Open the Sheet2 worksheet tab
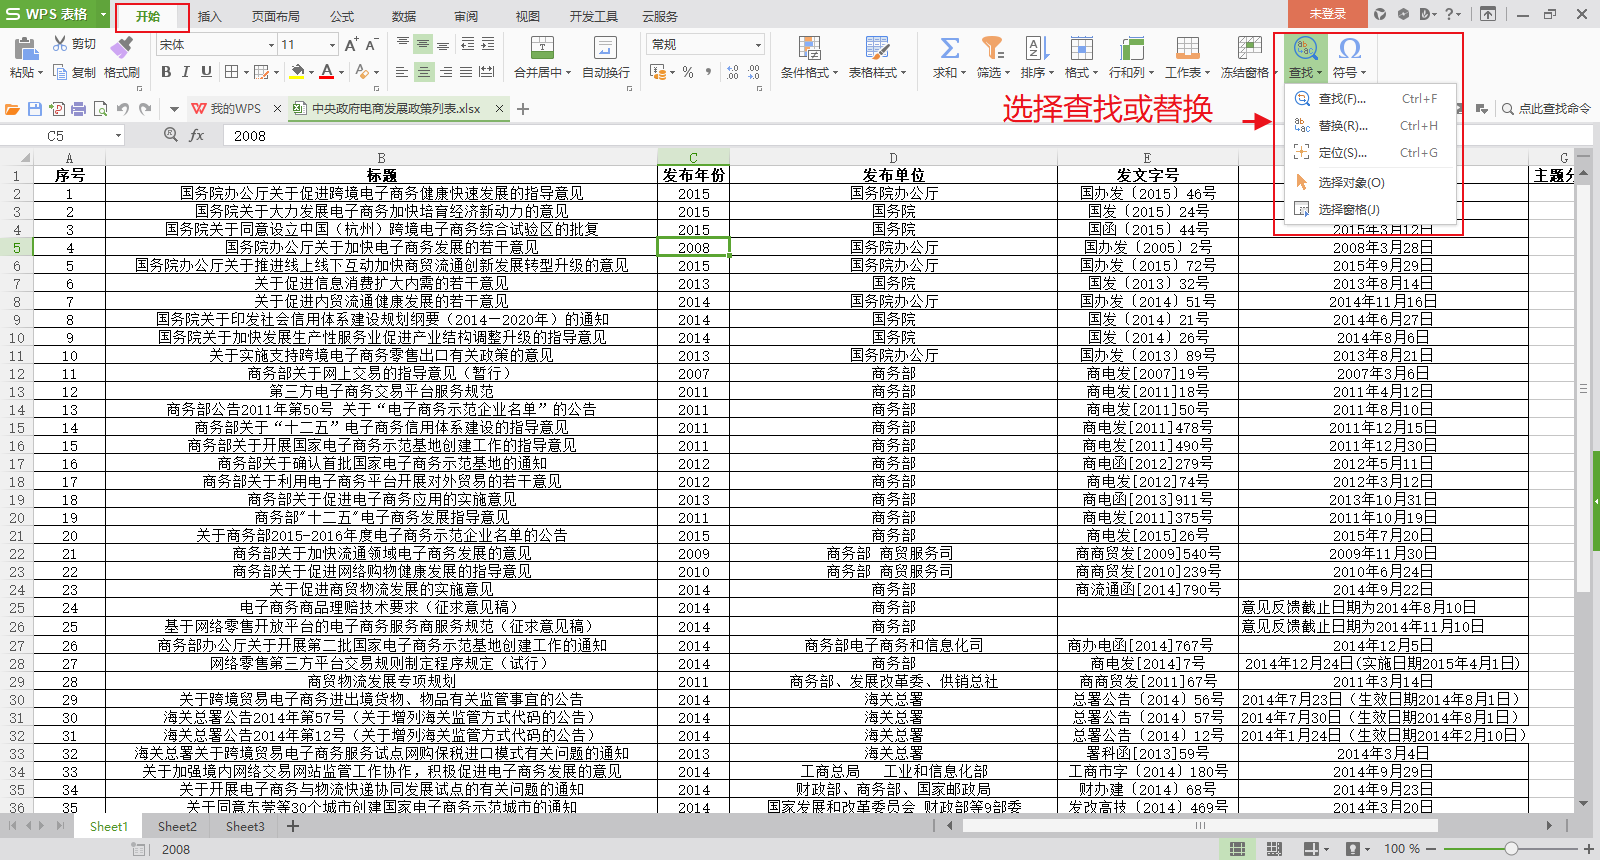The height and width of the screenshot is (860, 1600). point(177,827)
